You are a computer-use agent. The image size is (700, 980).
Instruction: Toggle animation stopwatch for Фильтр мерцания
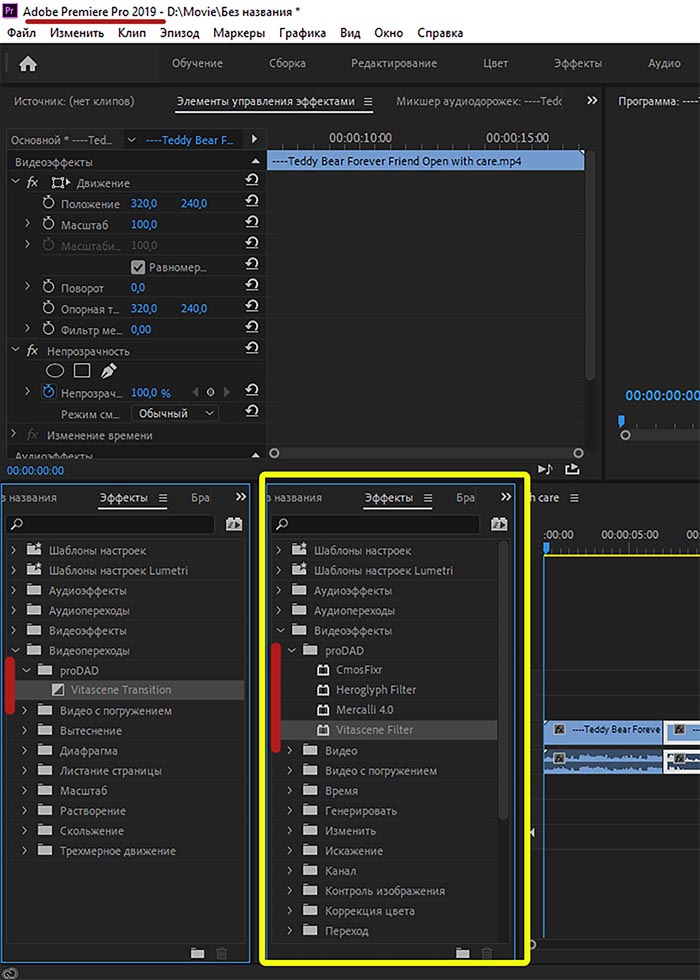tap(48, 329)
